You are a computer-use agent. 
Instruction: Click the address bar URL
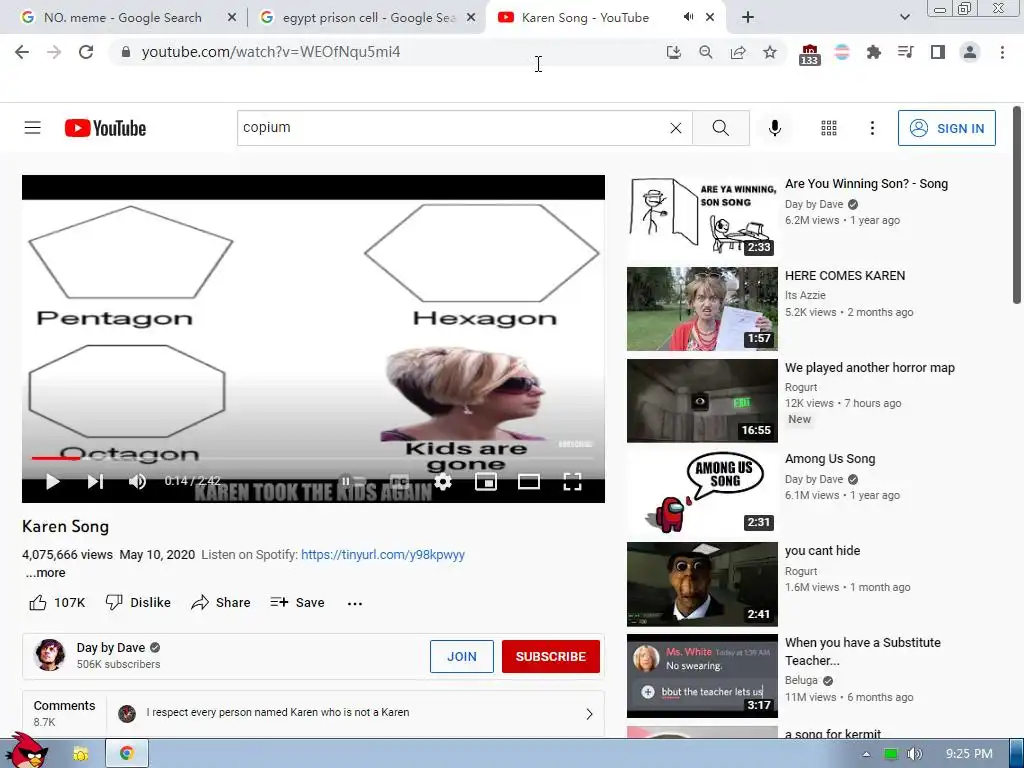pos(271,52)
